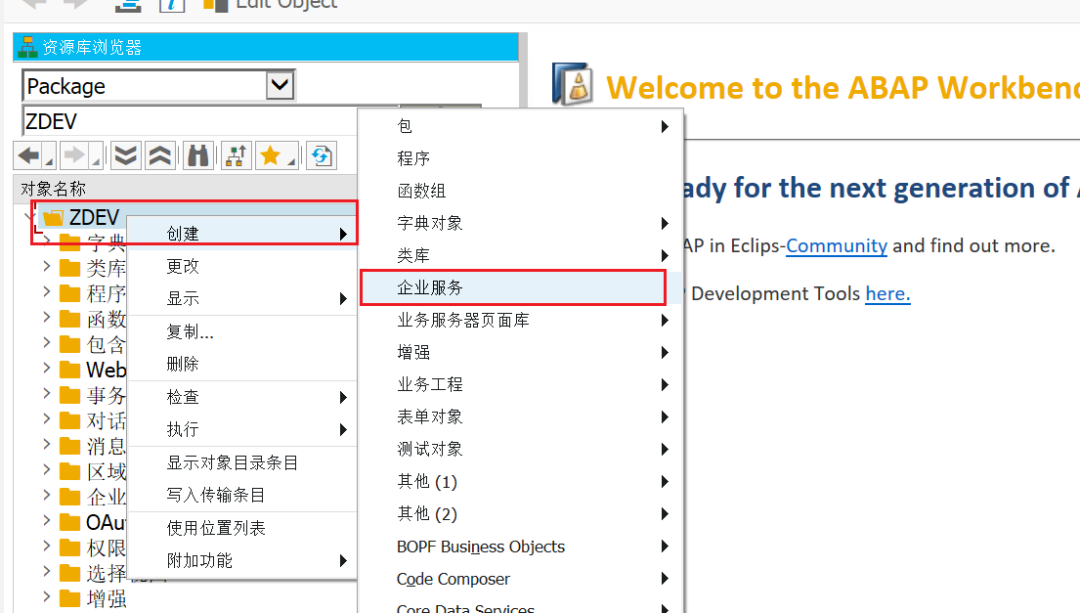Choose 复制... in the context menu
Screen dimensions: 1080x613
pos(242,331)
